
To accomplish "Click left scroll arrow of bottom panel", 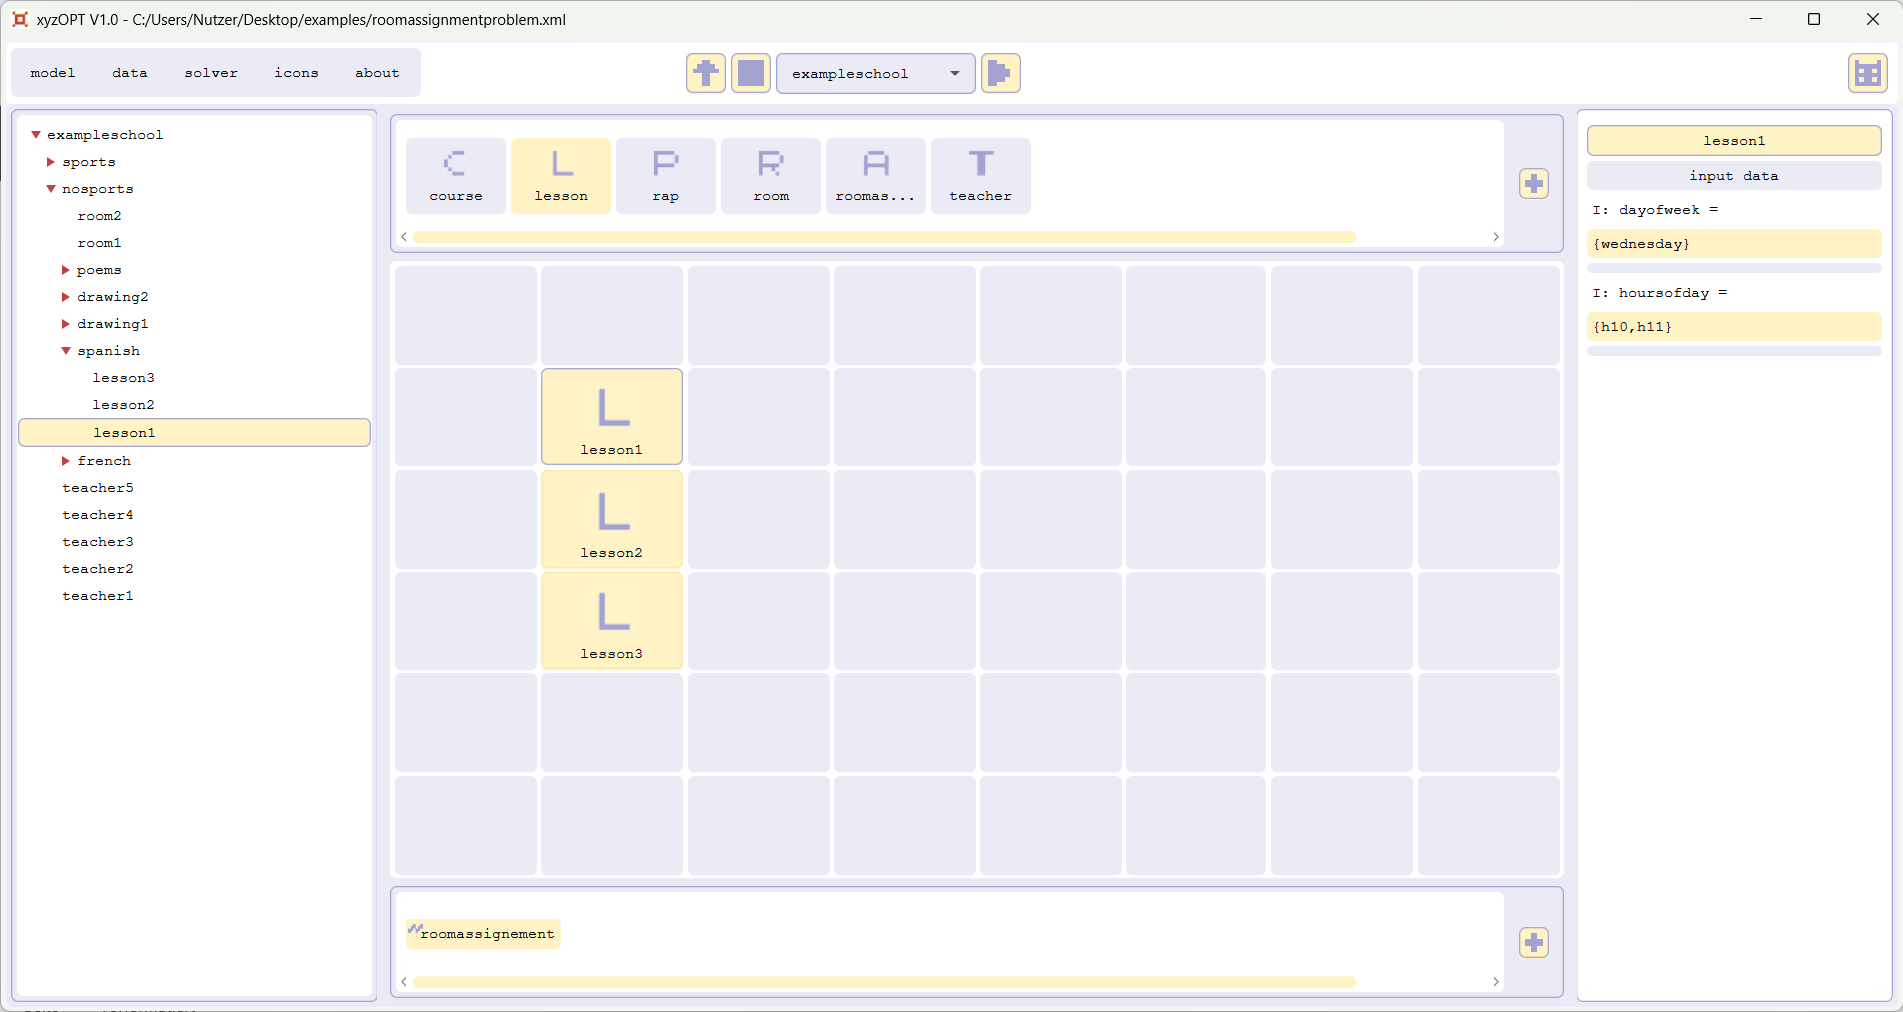I will 403,982.
